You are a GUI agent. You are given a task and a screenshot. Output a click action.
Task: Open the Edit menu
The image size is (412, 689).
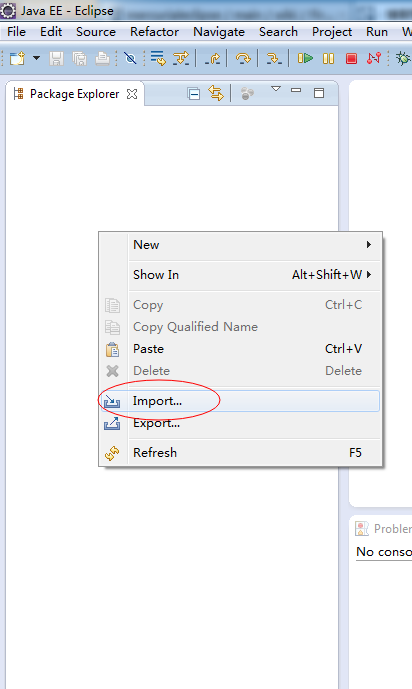[51, 32]
